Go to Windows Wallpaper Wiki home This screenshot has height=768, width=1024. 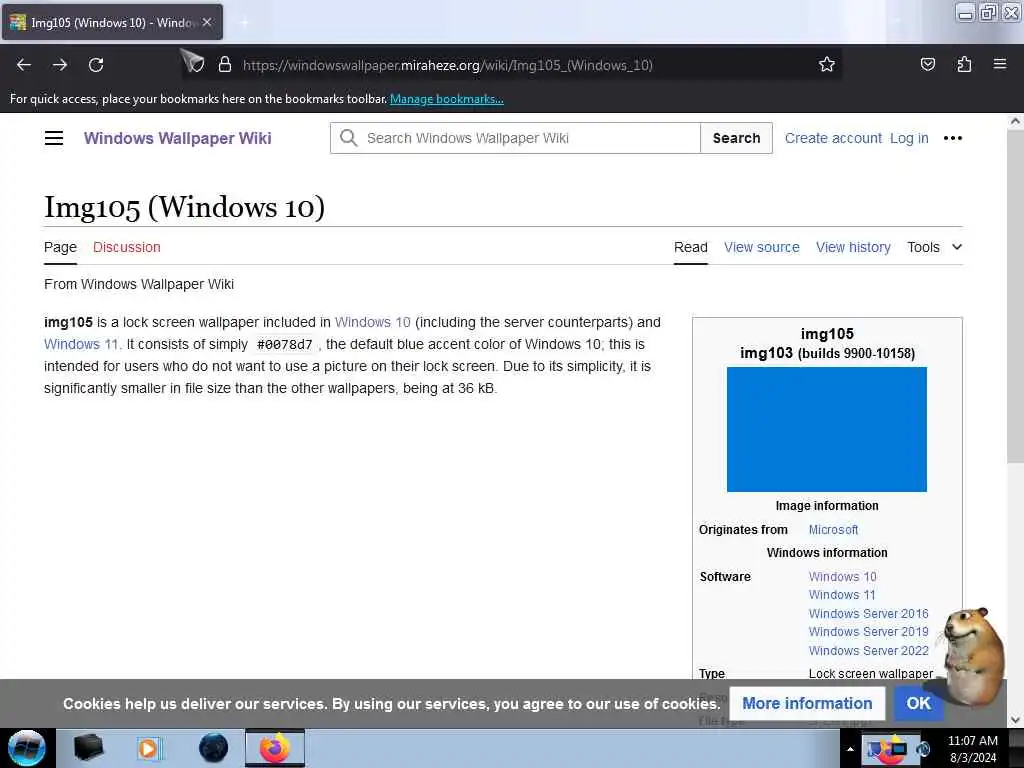tap(178, 138)
